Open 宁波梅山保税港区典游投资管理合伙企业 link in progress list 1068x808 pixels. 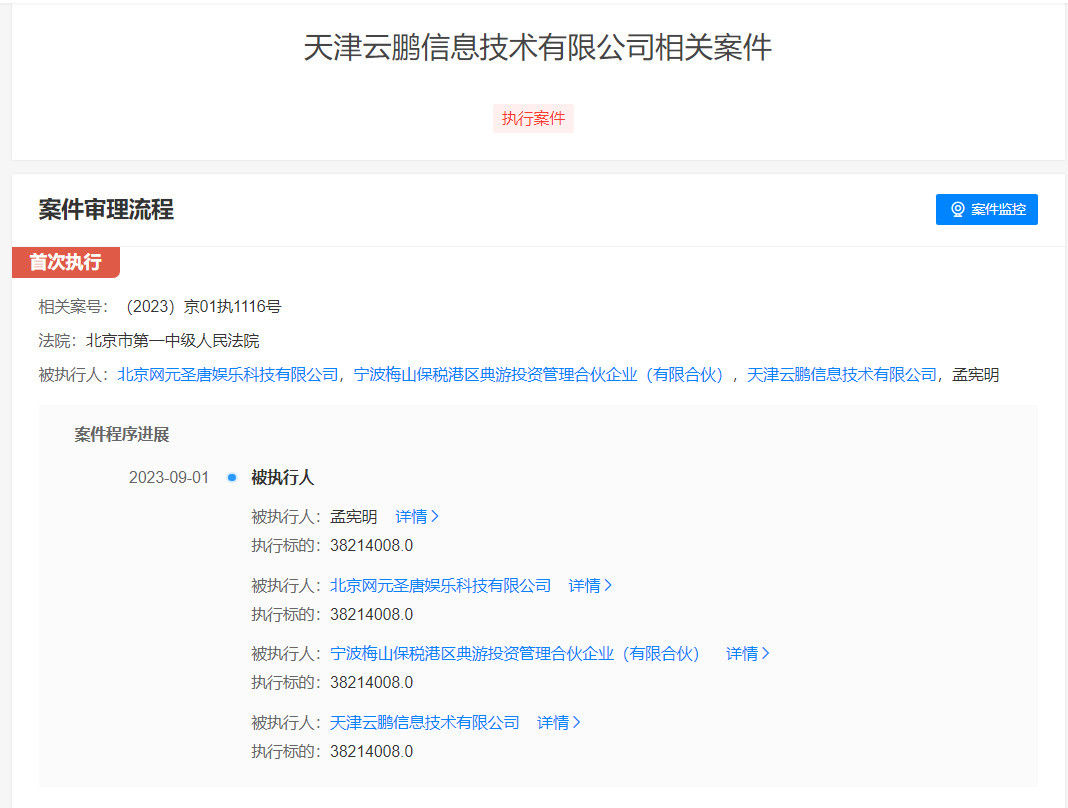[x=516, y=654]
